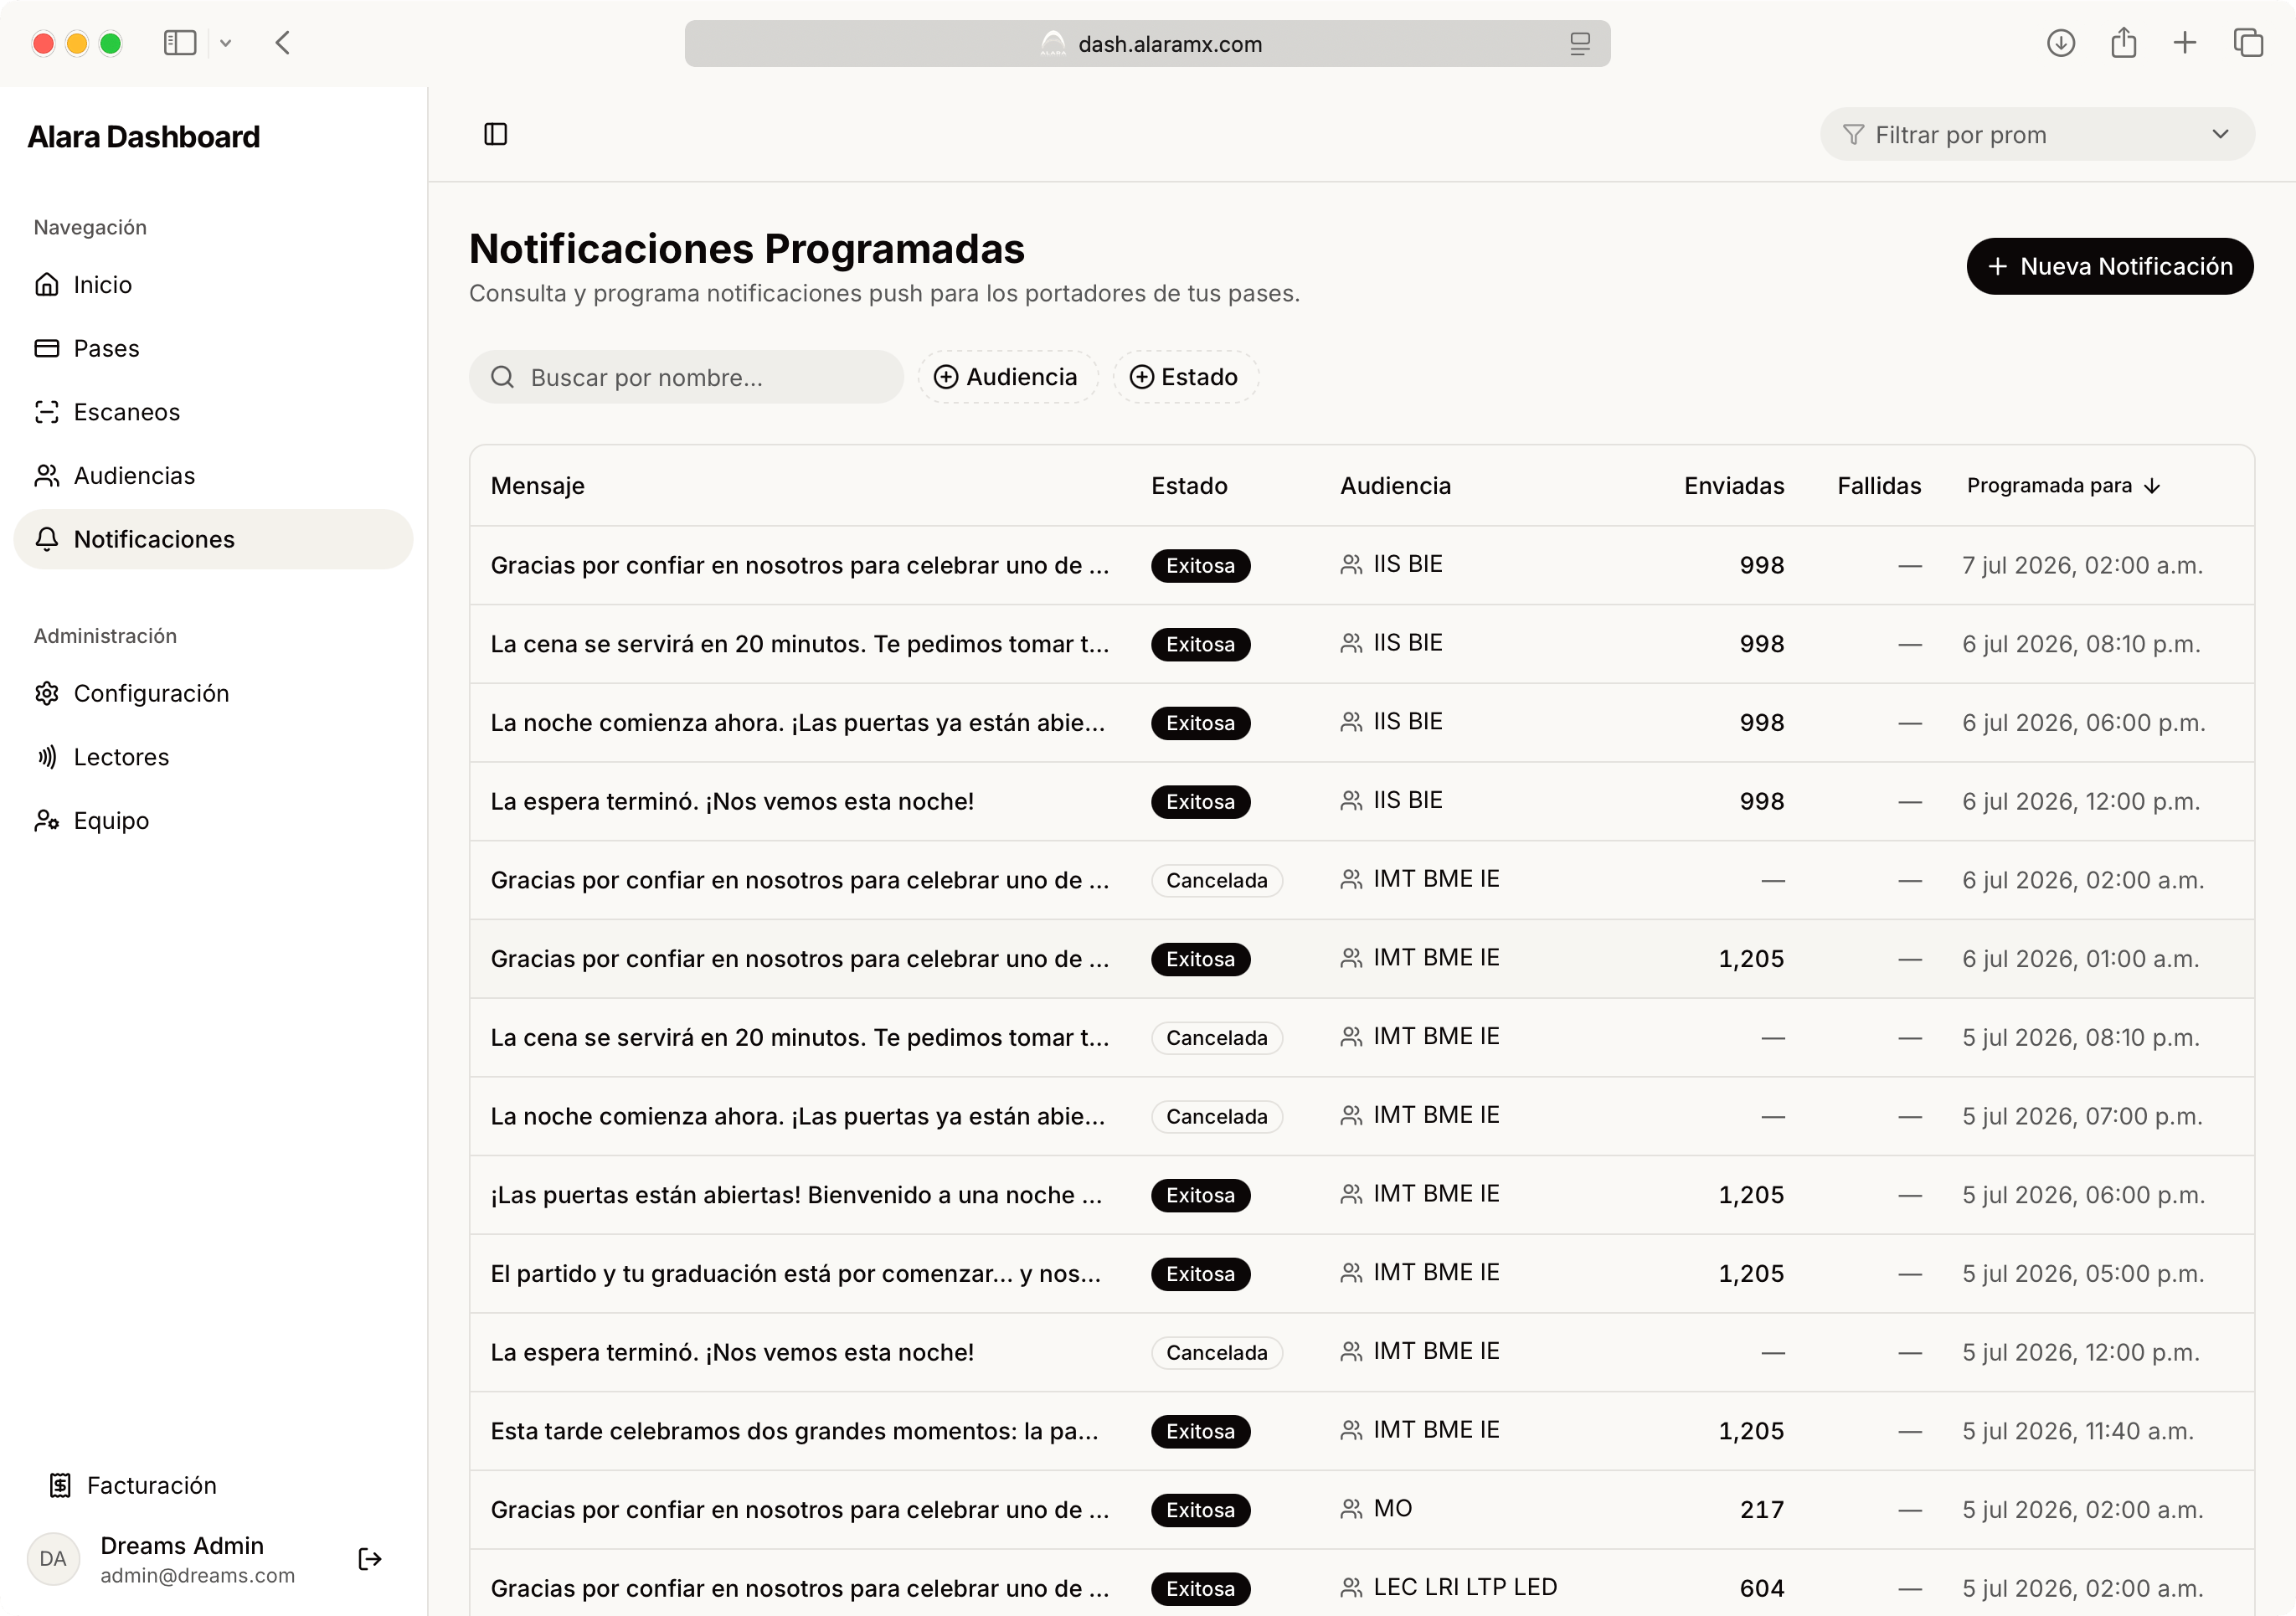Click the reader view icon in address bar

click(x=1579, y=44)
